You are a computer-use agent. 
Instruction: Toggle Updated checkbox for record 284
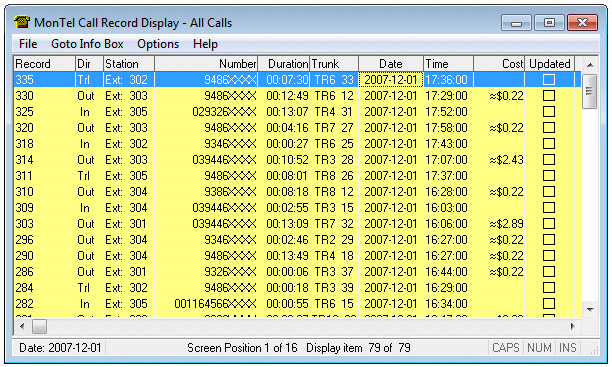(x=549, y=288)
